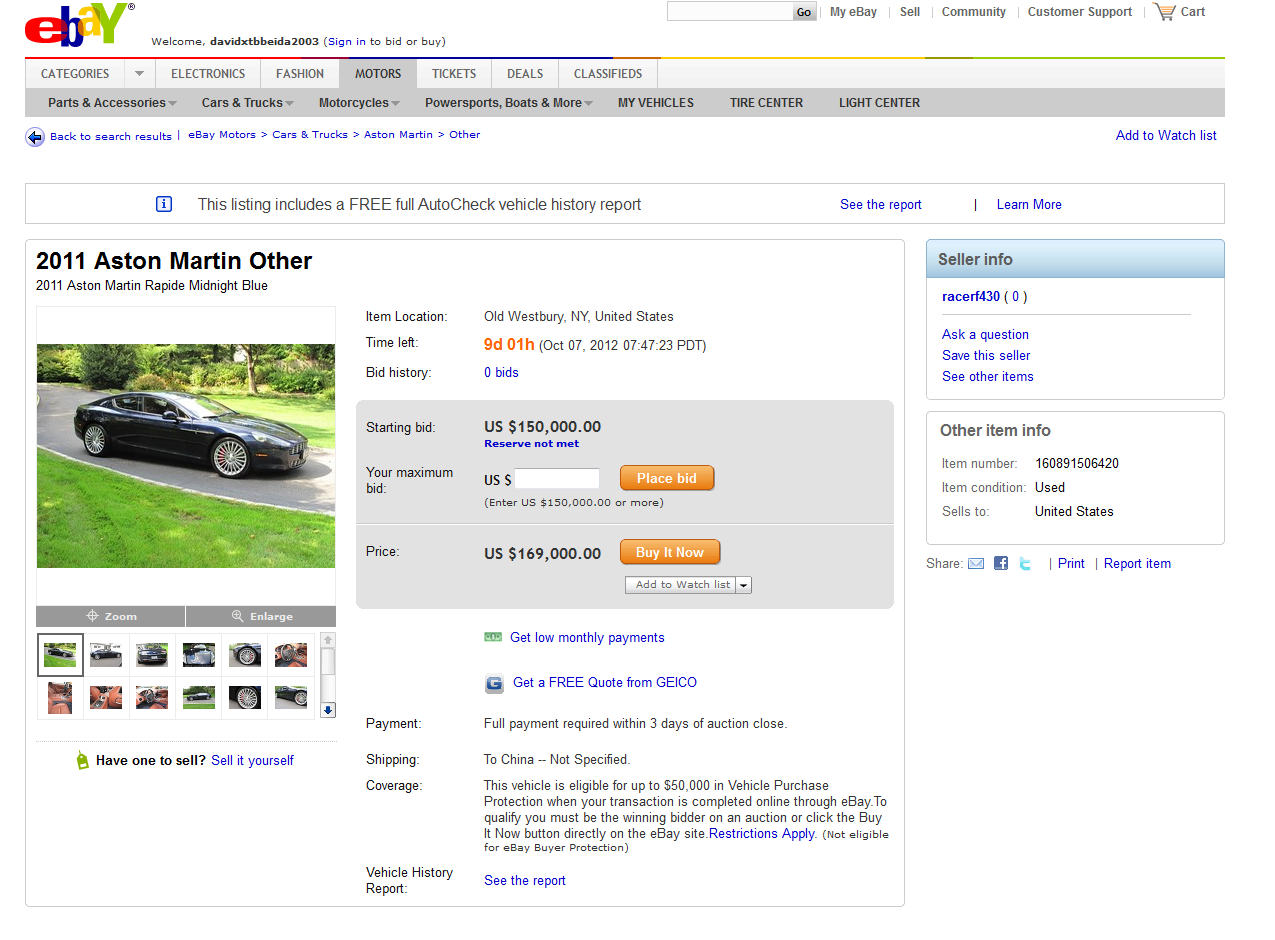Click the Place bid button
The height and width of the screenshot is (940, 1275).
(x=667, y=478)
